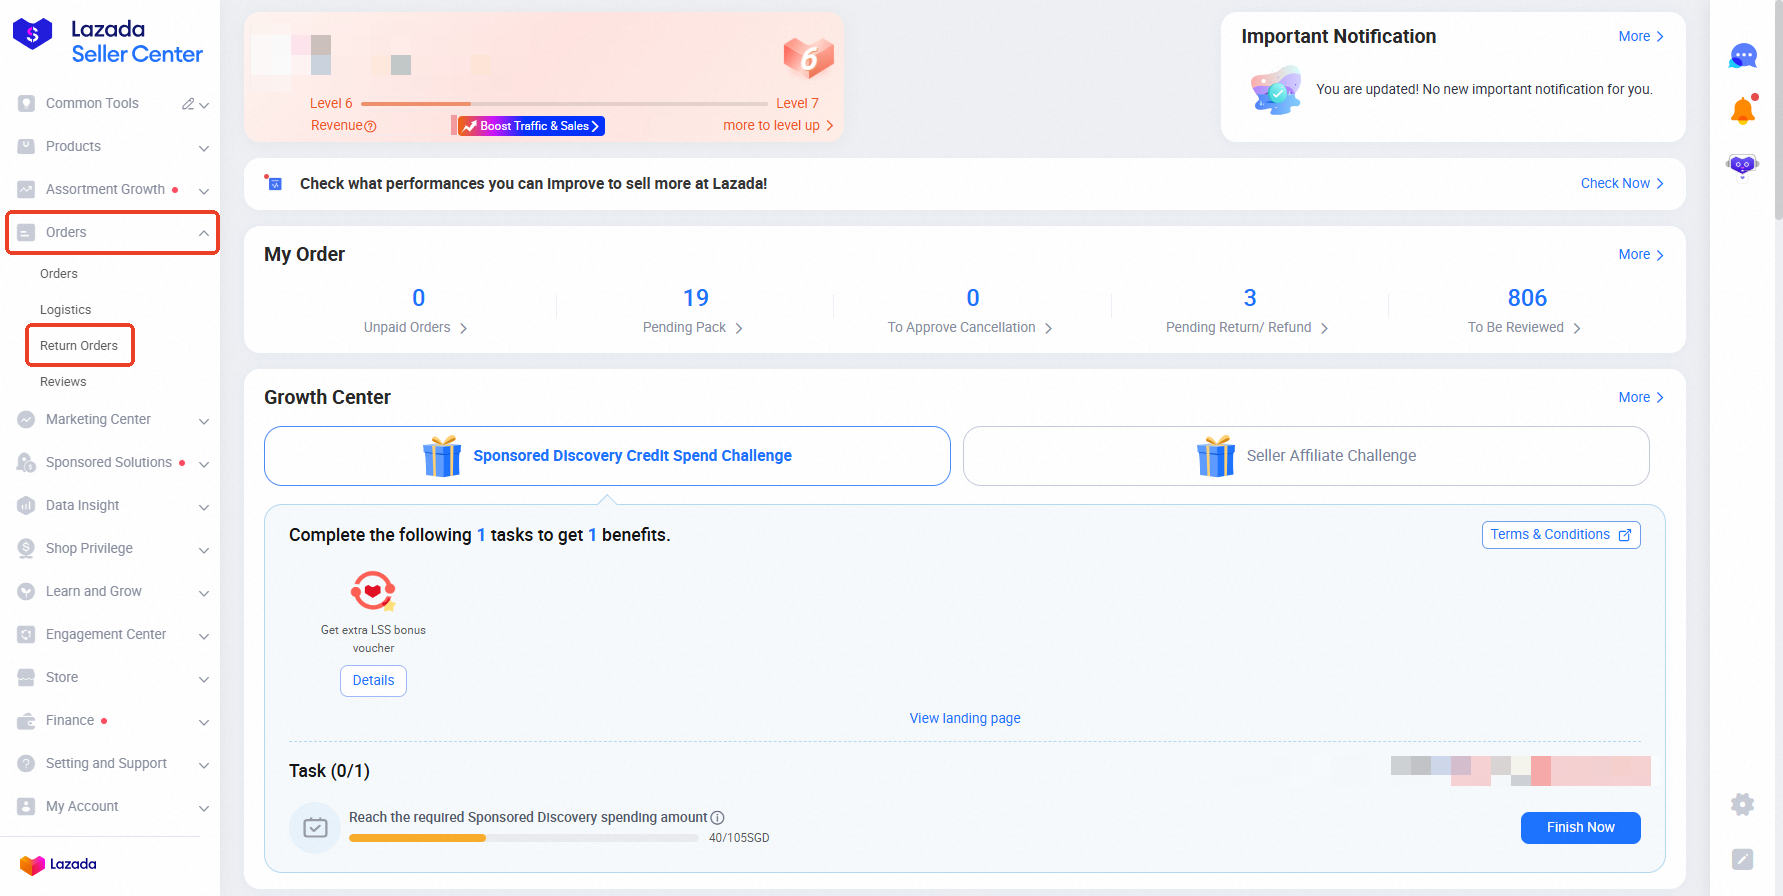This screenshot has height=896, width=1783.
Task: Select the Seller Affiliate Challenge tab
Action: (1306, 456)
